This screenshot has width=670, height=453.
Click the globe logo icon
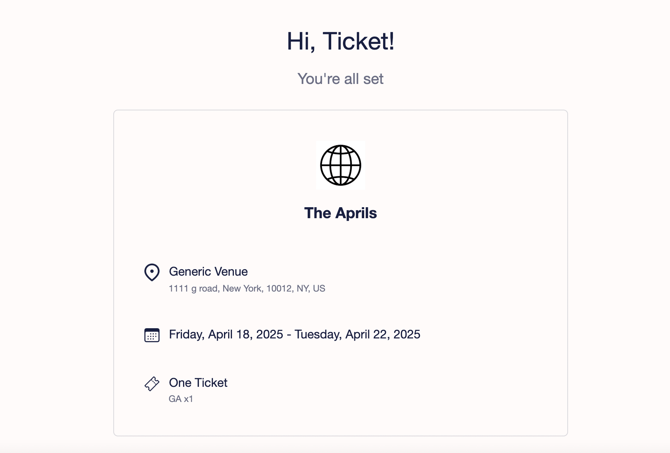tap(341, 165)
